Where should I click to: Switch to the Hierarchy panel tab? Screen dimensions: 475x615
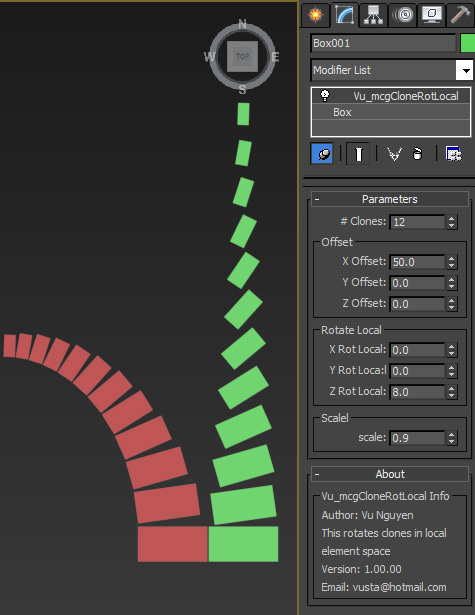point(373,15)
